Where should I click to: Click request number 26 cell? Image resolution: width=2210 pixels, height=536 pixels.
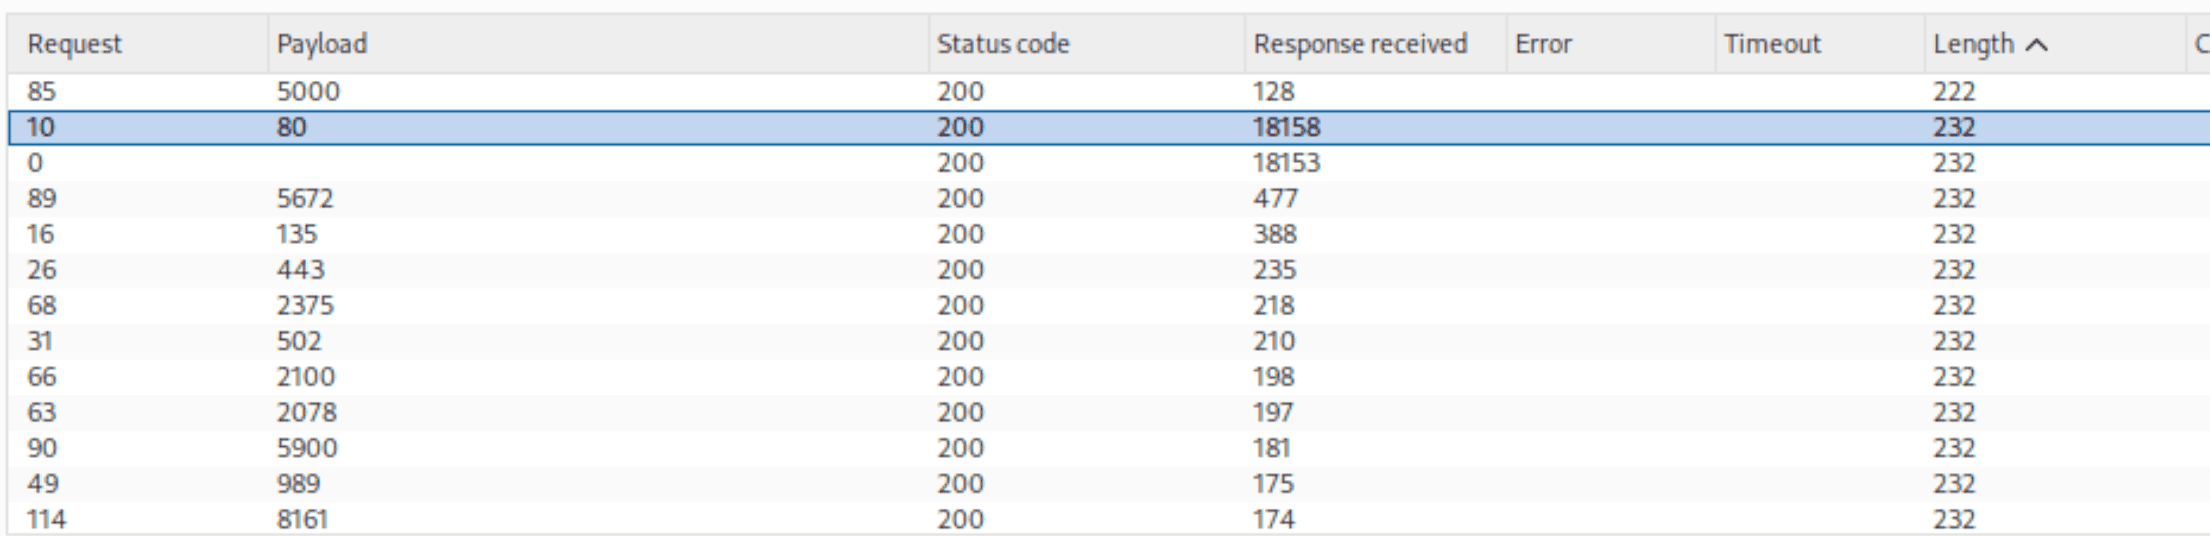click(42, 270)
